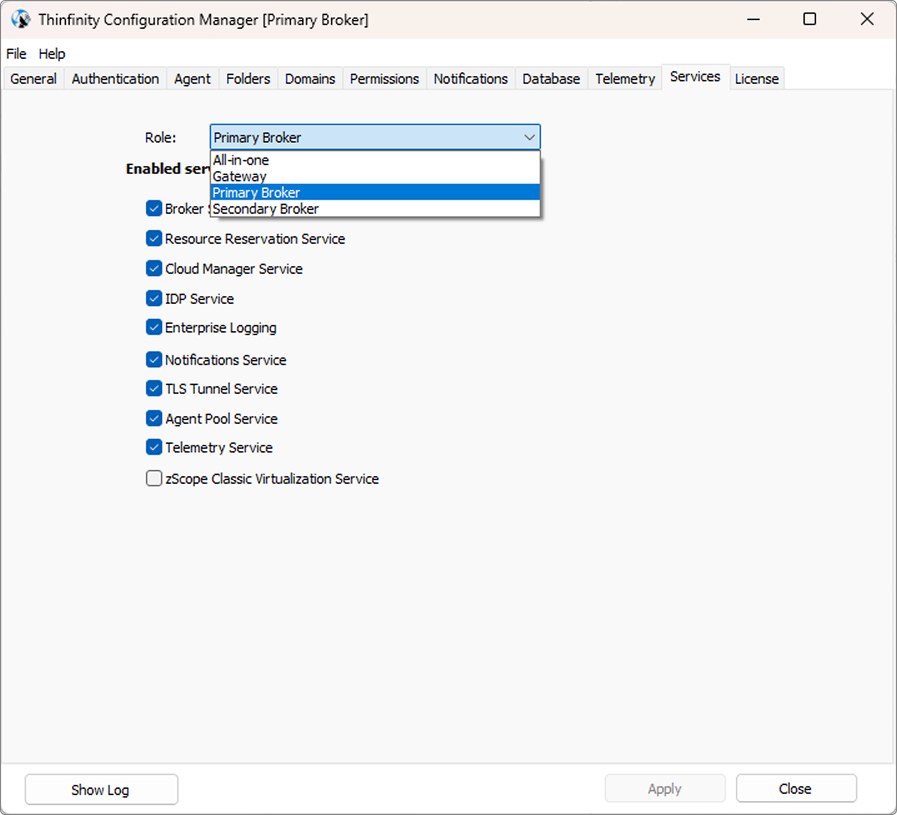Go to the License tab
This screenshot has height=815, width=897.
(756, 79)
